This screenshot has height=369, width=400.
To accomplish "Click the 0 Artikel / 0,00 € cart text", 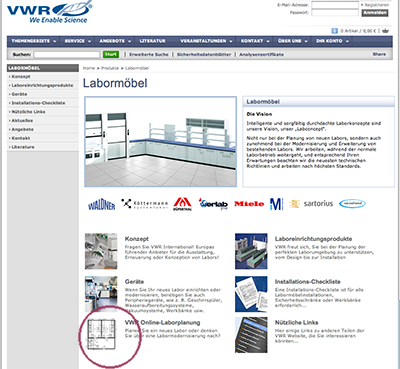I will pos(359,31).
